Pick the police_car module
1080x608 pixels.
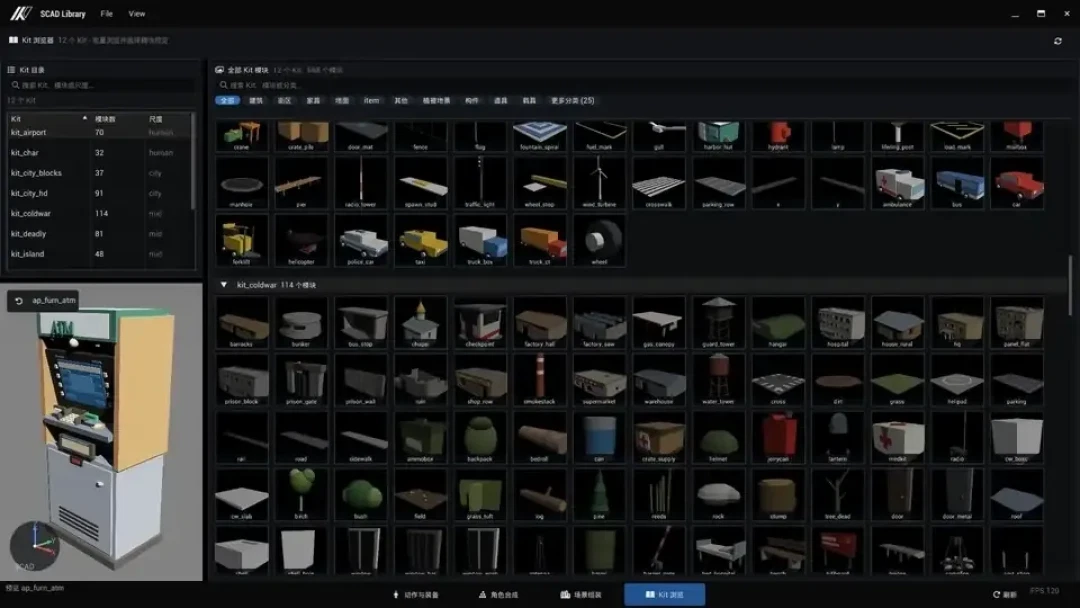361,240
